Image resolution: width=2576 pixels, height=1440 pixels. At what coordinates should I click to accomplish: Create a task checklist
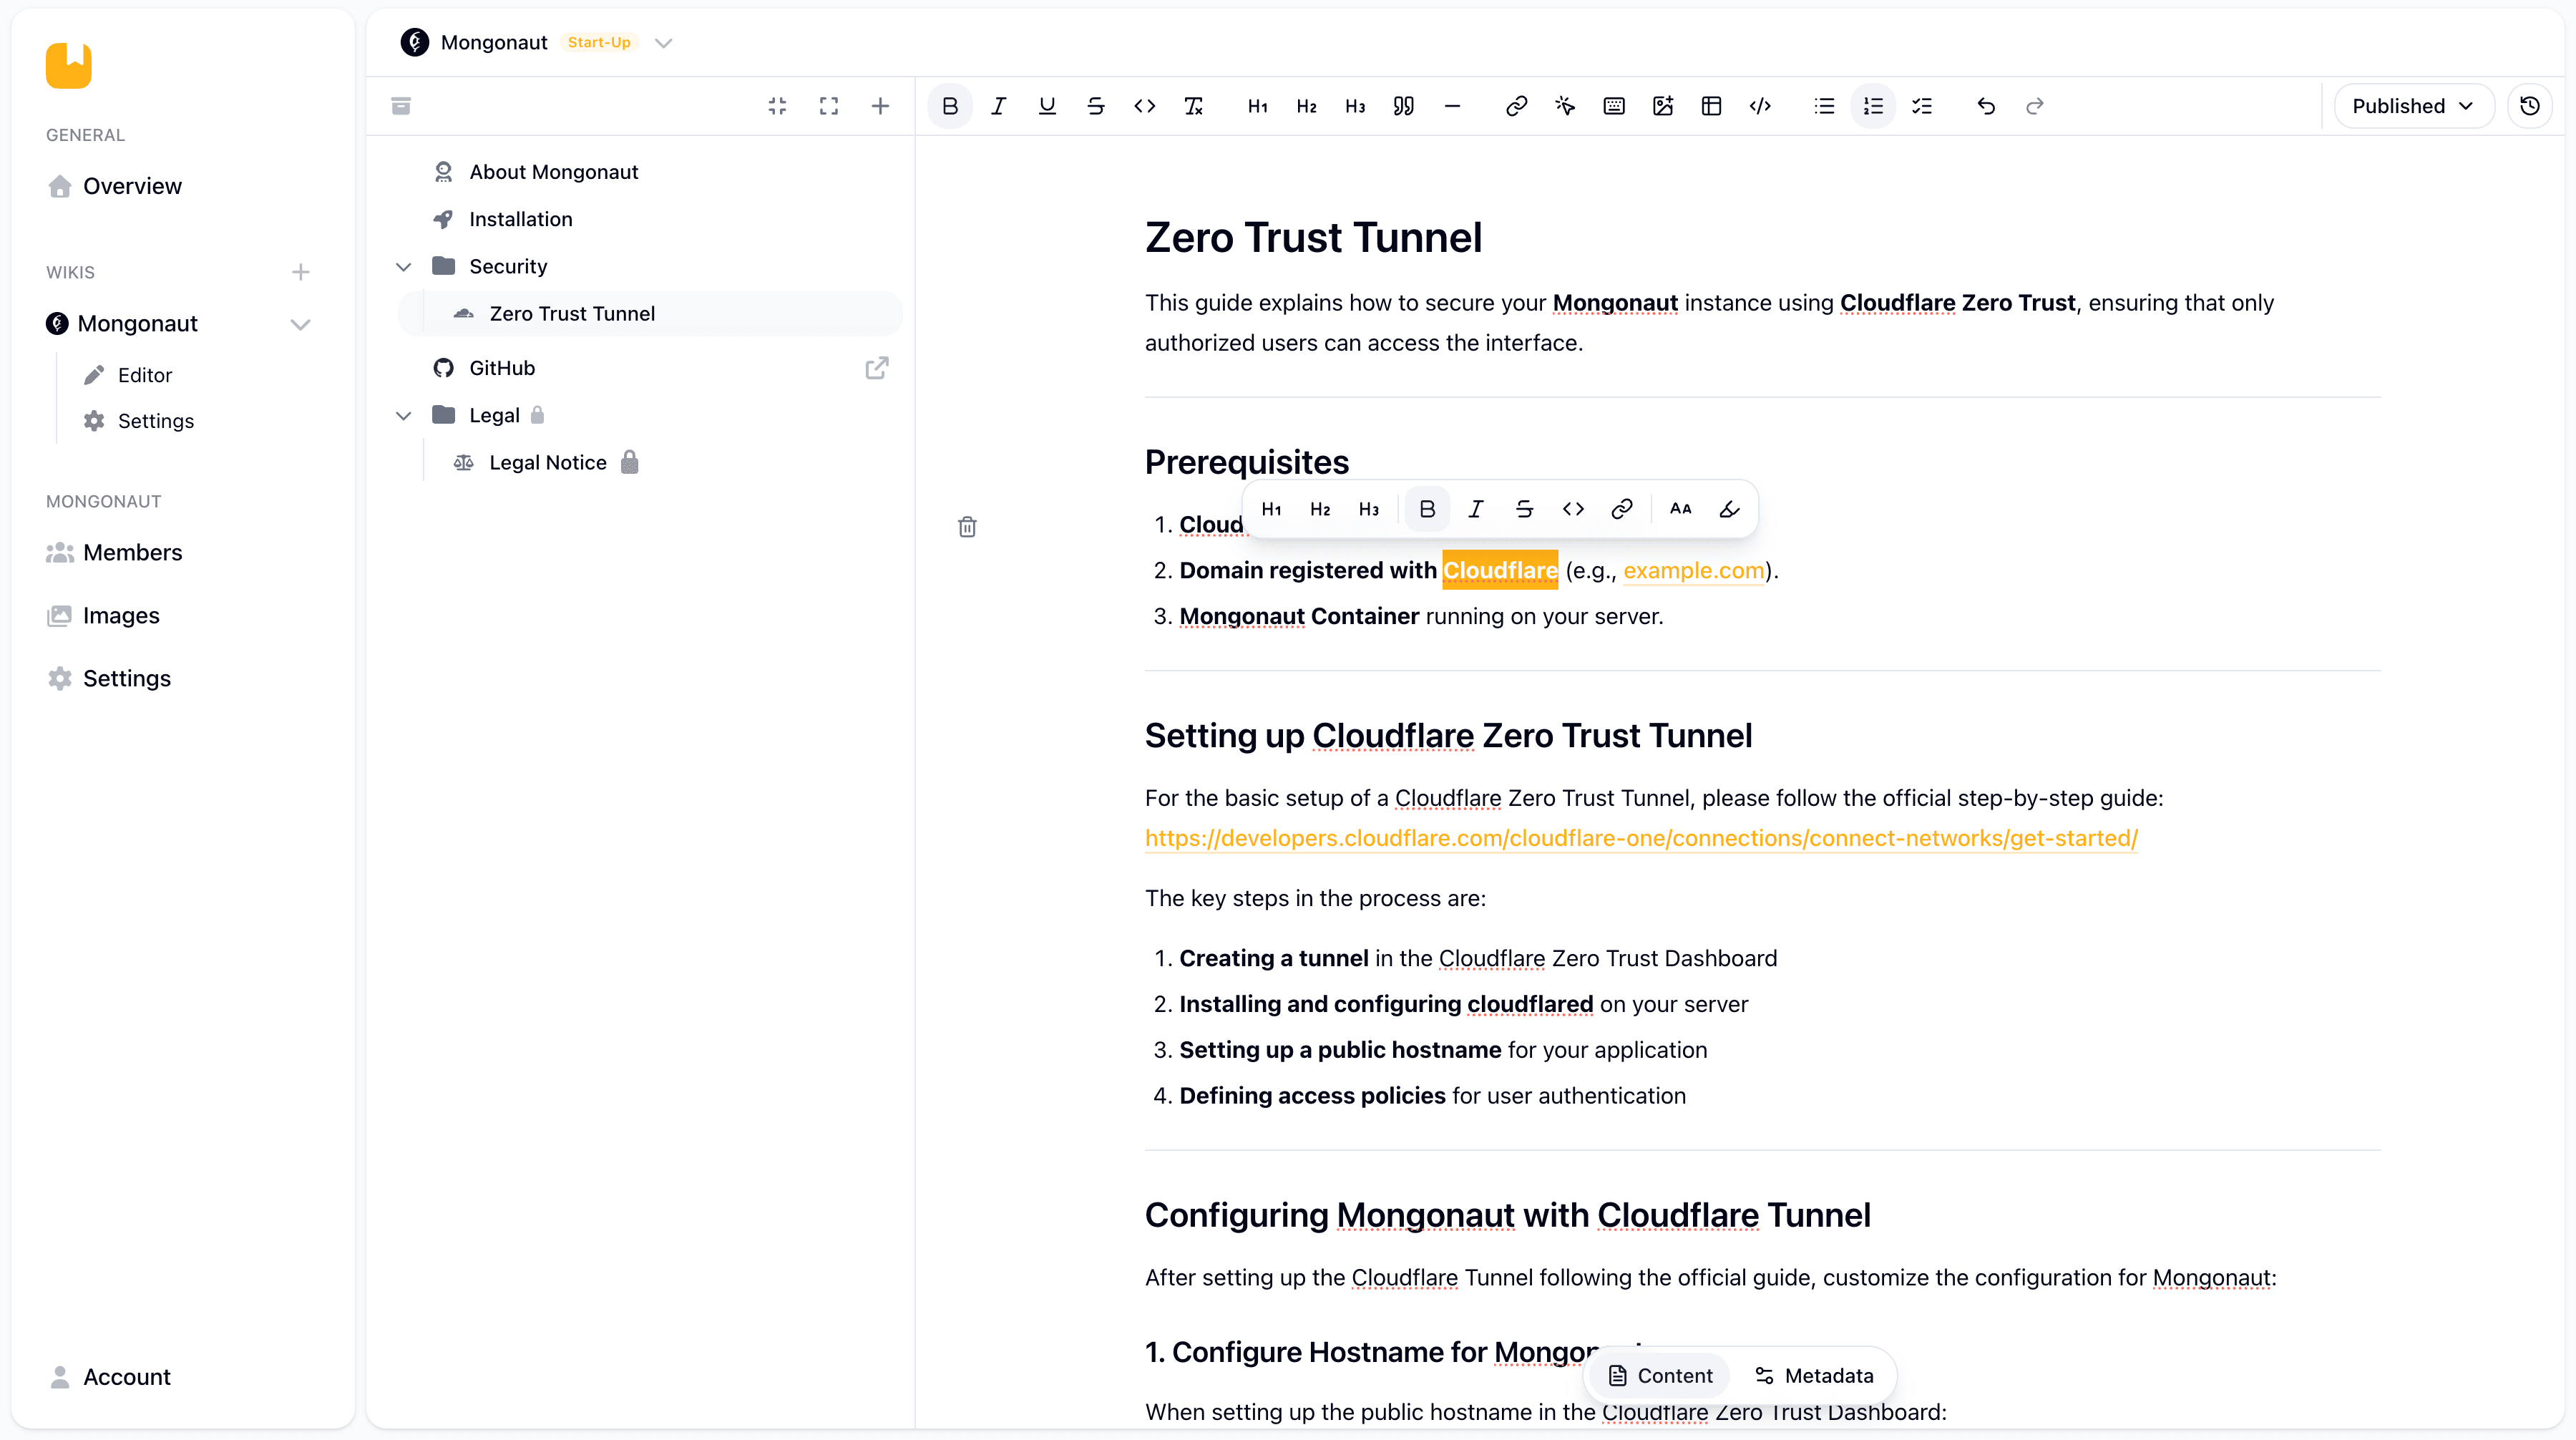coord(1922,106)
